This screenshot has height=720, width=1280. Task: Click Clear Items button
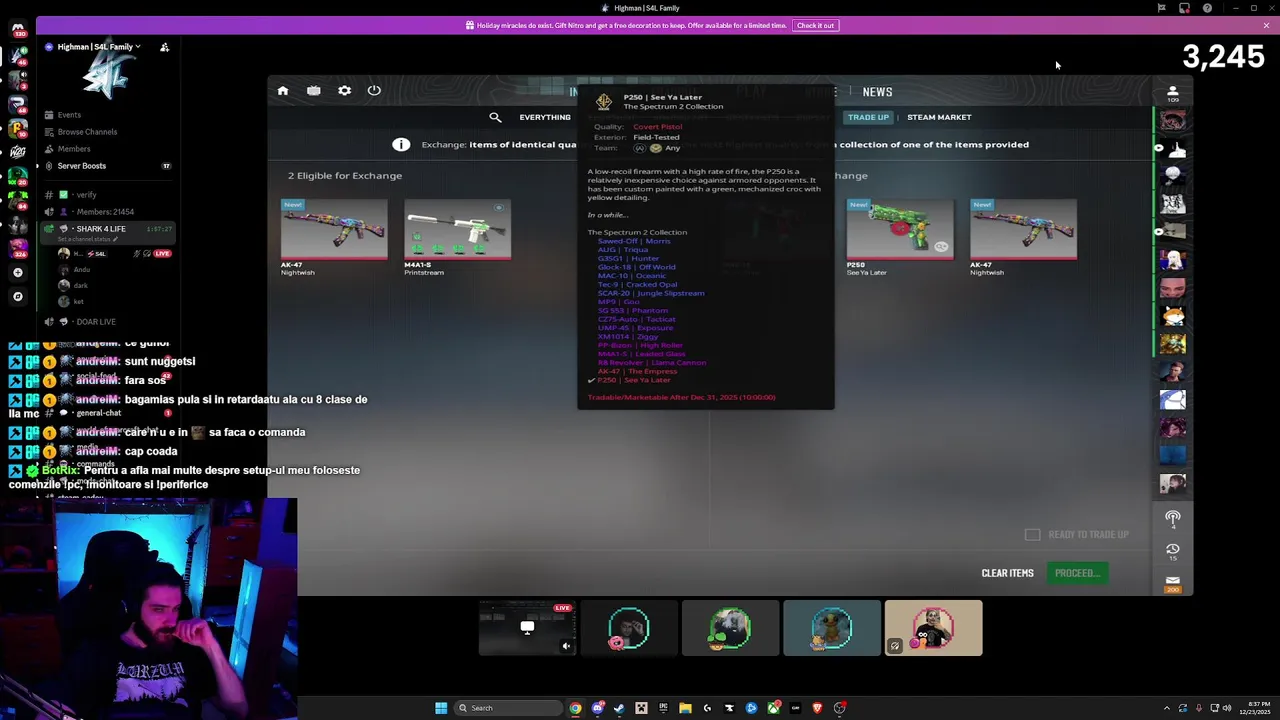click(1007, 573)
